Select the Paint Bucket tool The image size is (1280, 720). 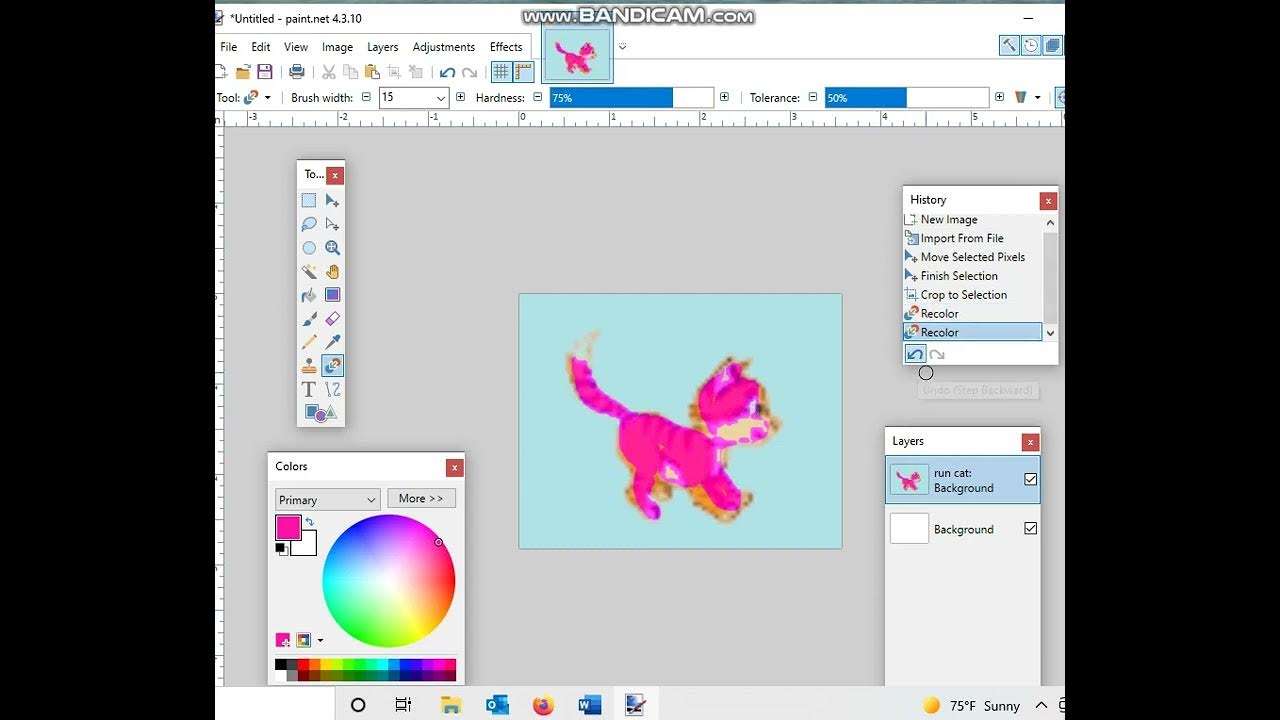point(309,295)
